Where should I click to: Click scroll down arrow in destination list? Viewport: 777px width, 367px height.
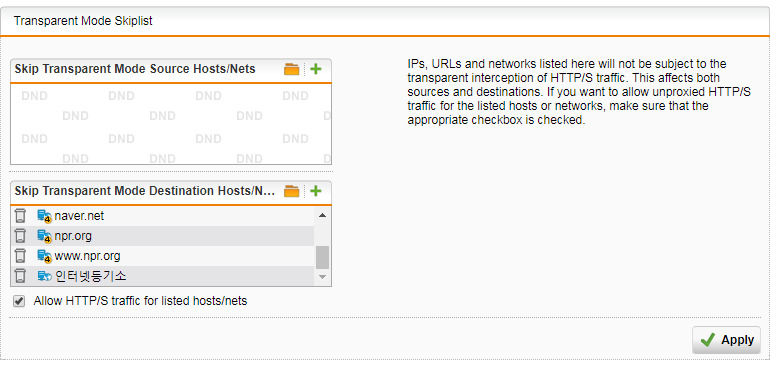(x=322, y=277)
